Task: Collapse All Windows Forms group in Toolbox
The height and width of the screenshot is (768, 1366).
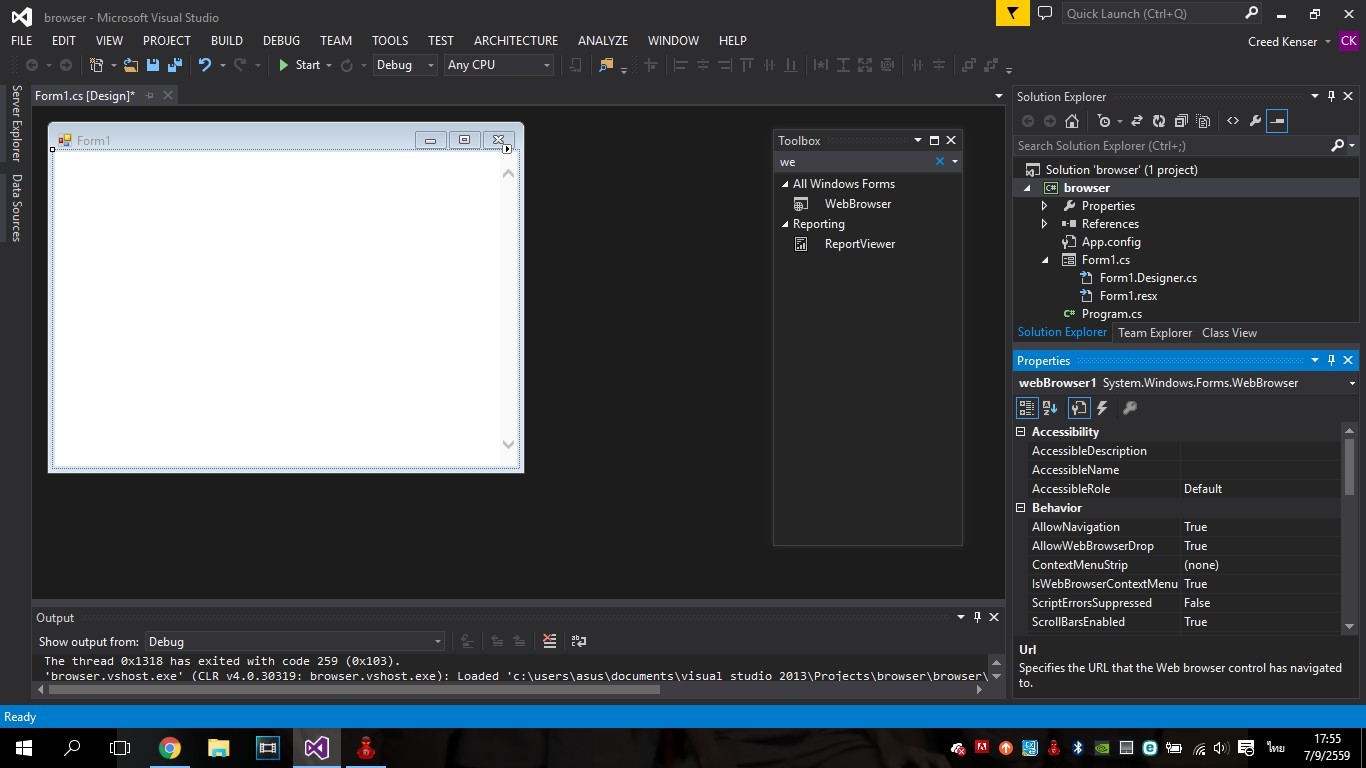Action: 785,184
